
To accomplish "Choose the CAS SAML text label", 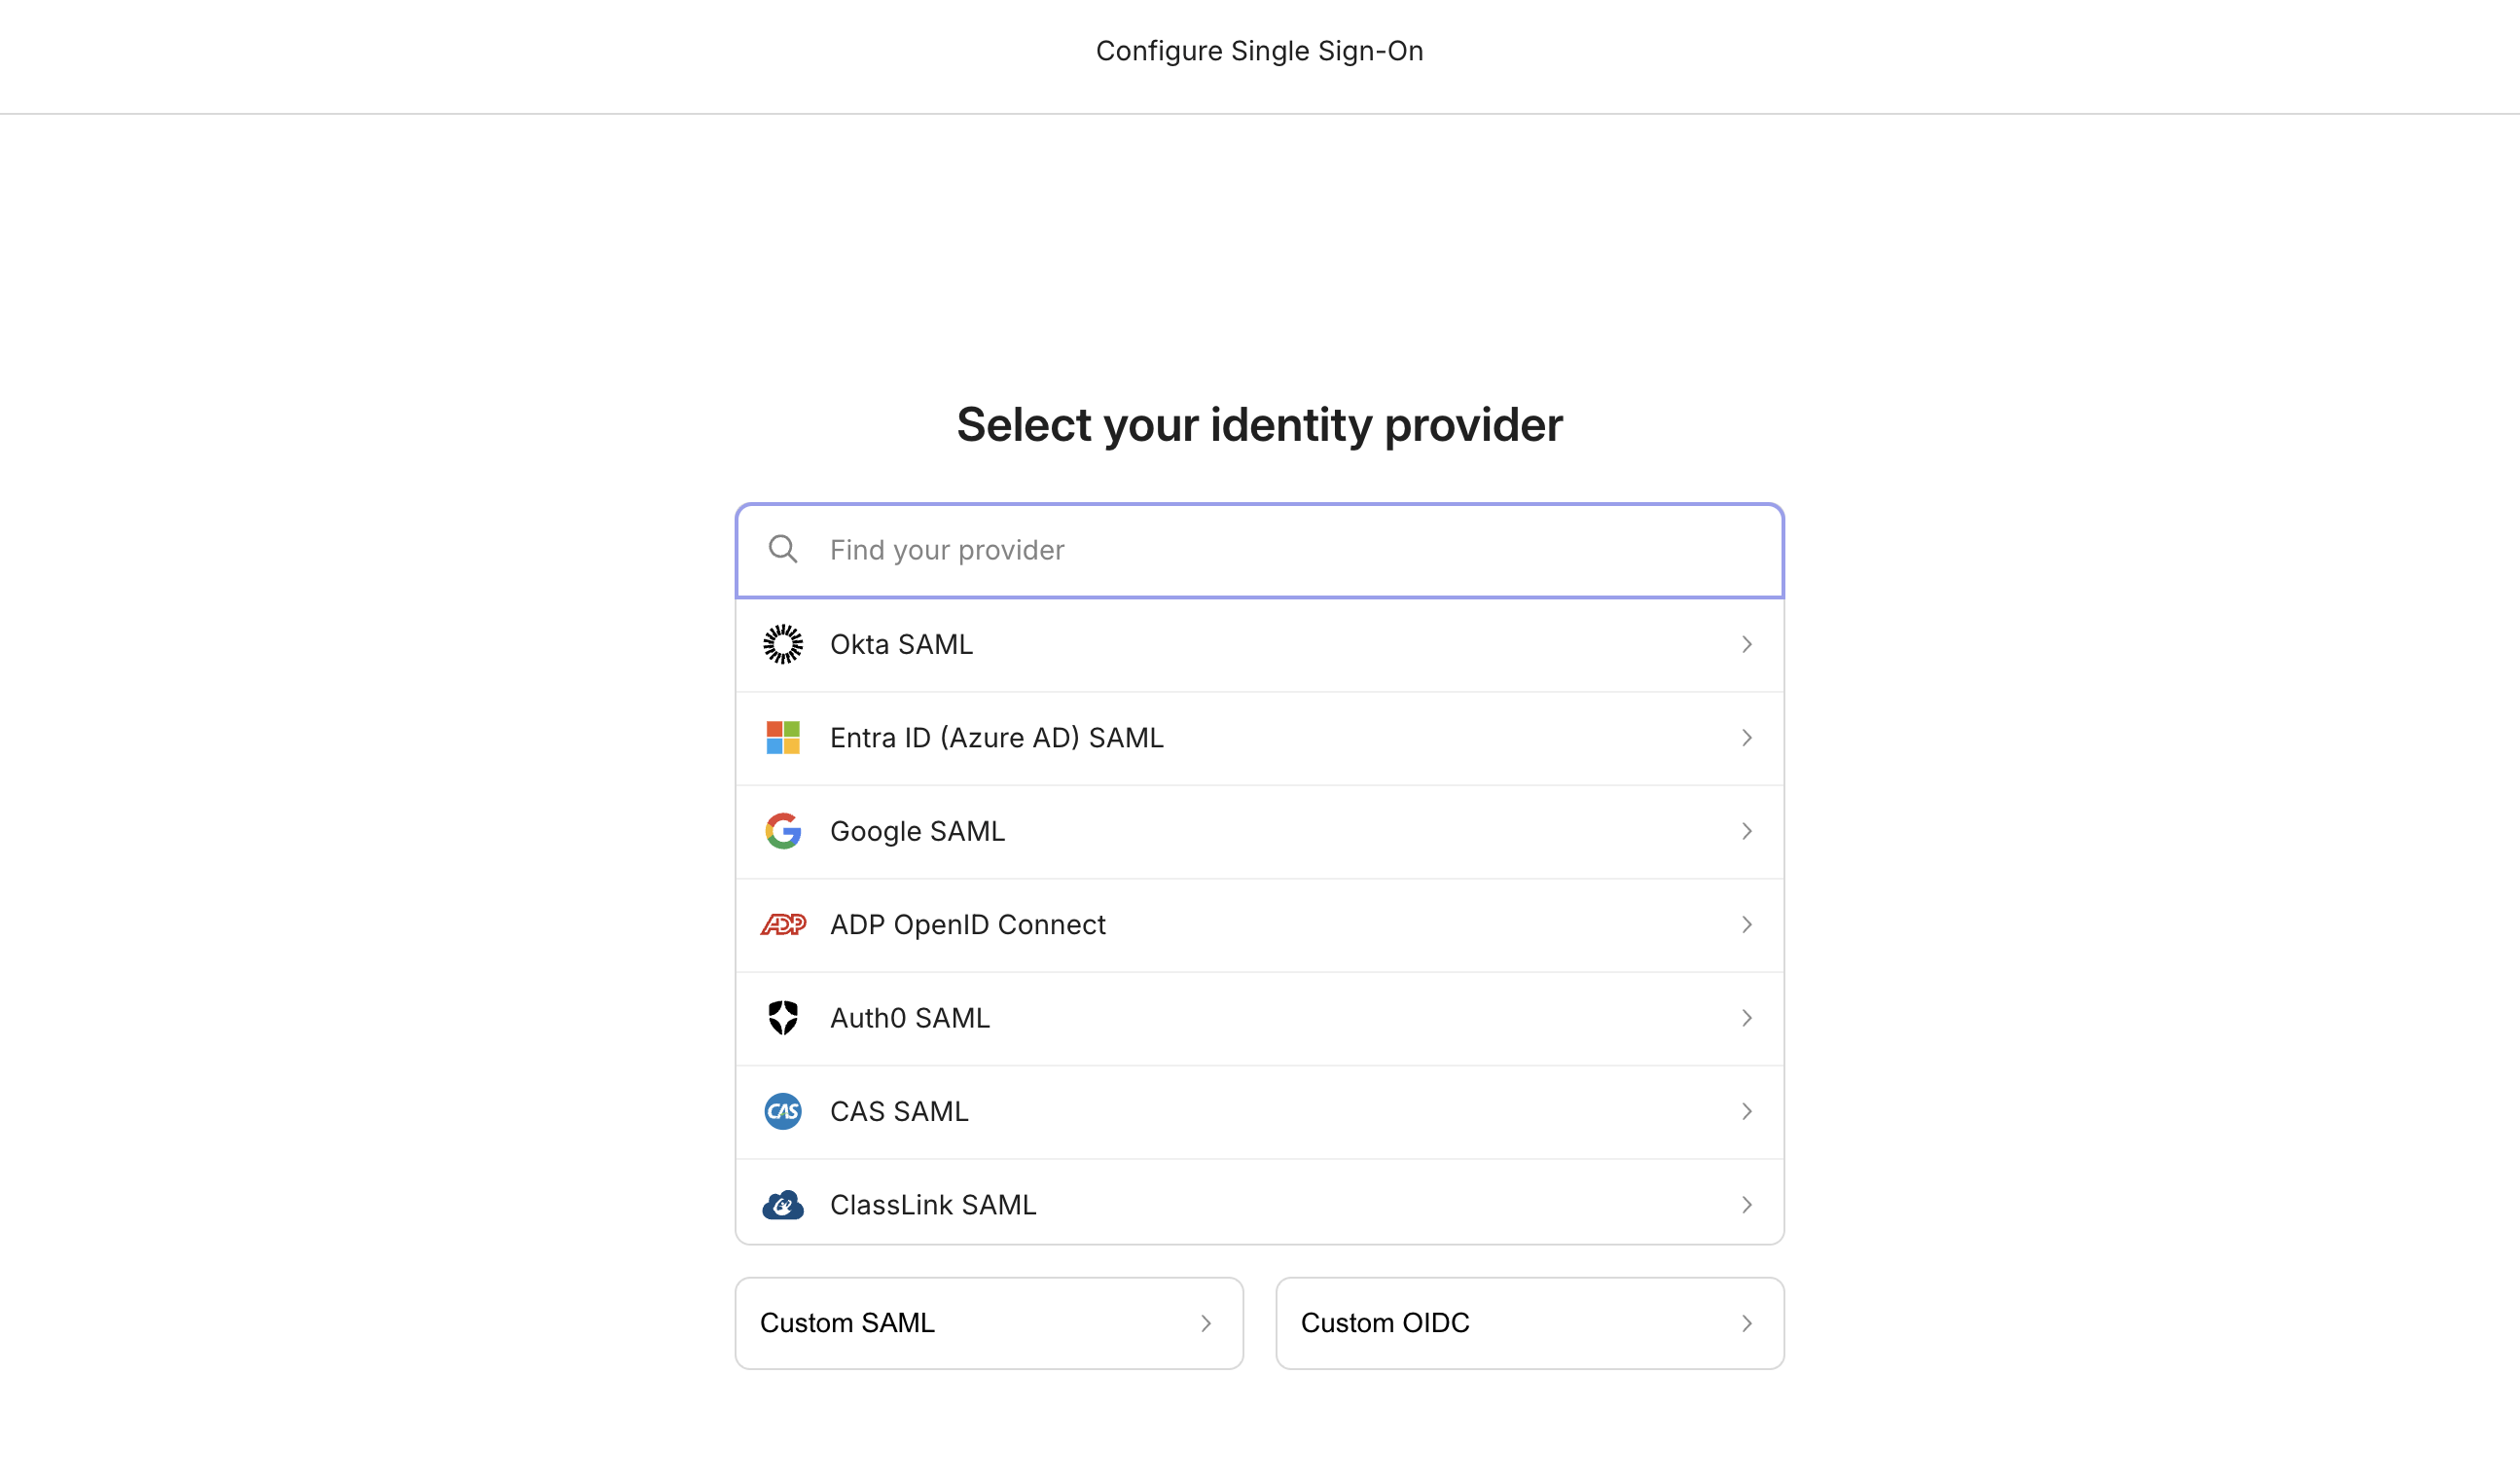I will (x=898, y=1111).
